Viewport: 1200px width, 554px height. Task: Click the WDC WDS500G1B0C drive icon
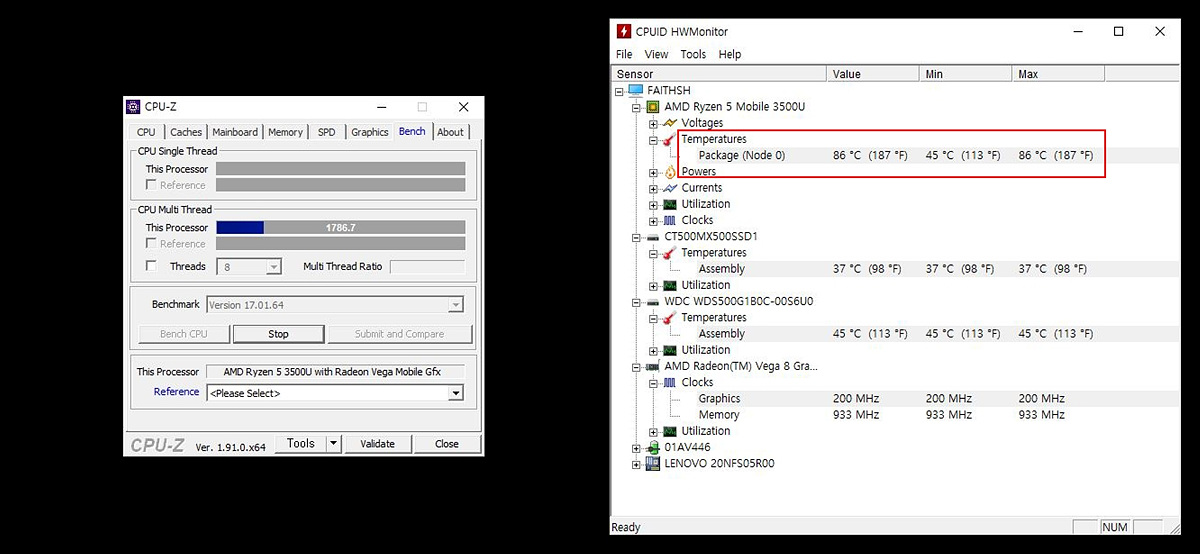[x=653, y=301]
